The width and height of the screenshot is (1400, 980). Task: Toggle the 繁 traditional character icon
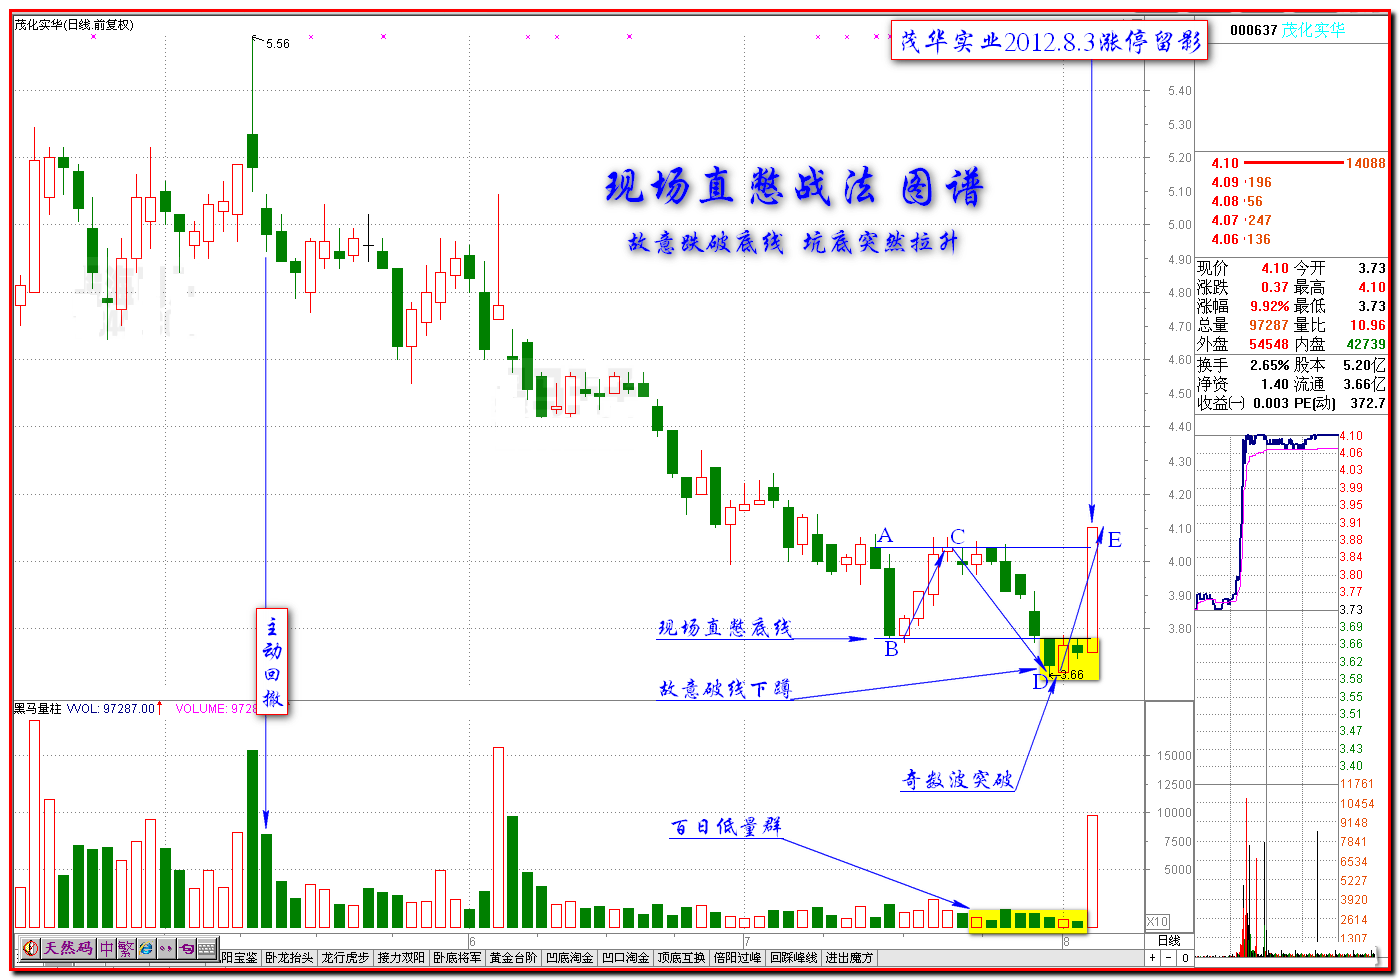click(126, 948)
